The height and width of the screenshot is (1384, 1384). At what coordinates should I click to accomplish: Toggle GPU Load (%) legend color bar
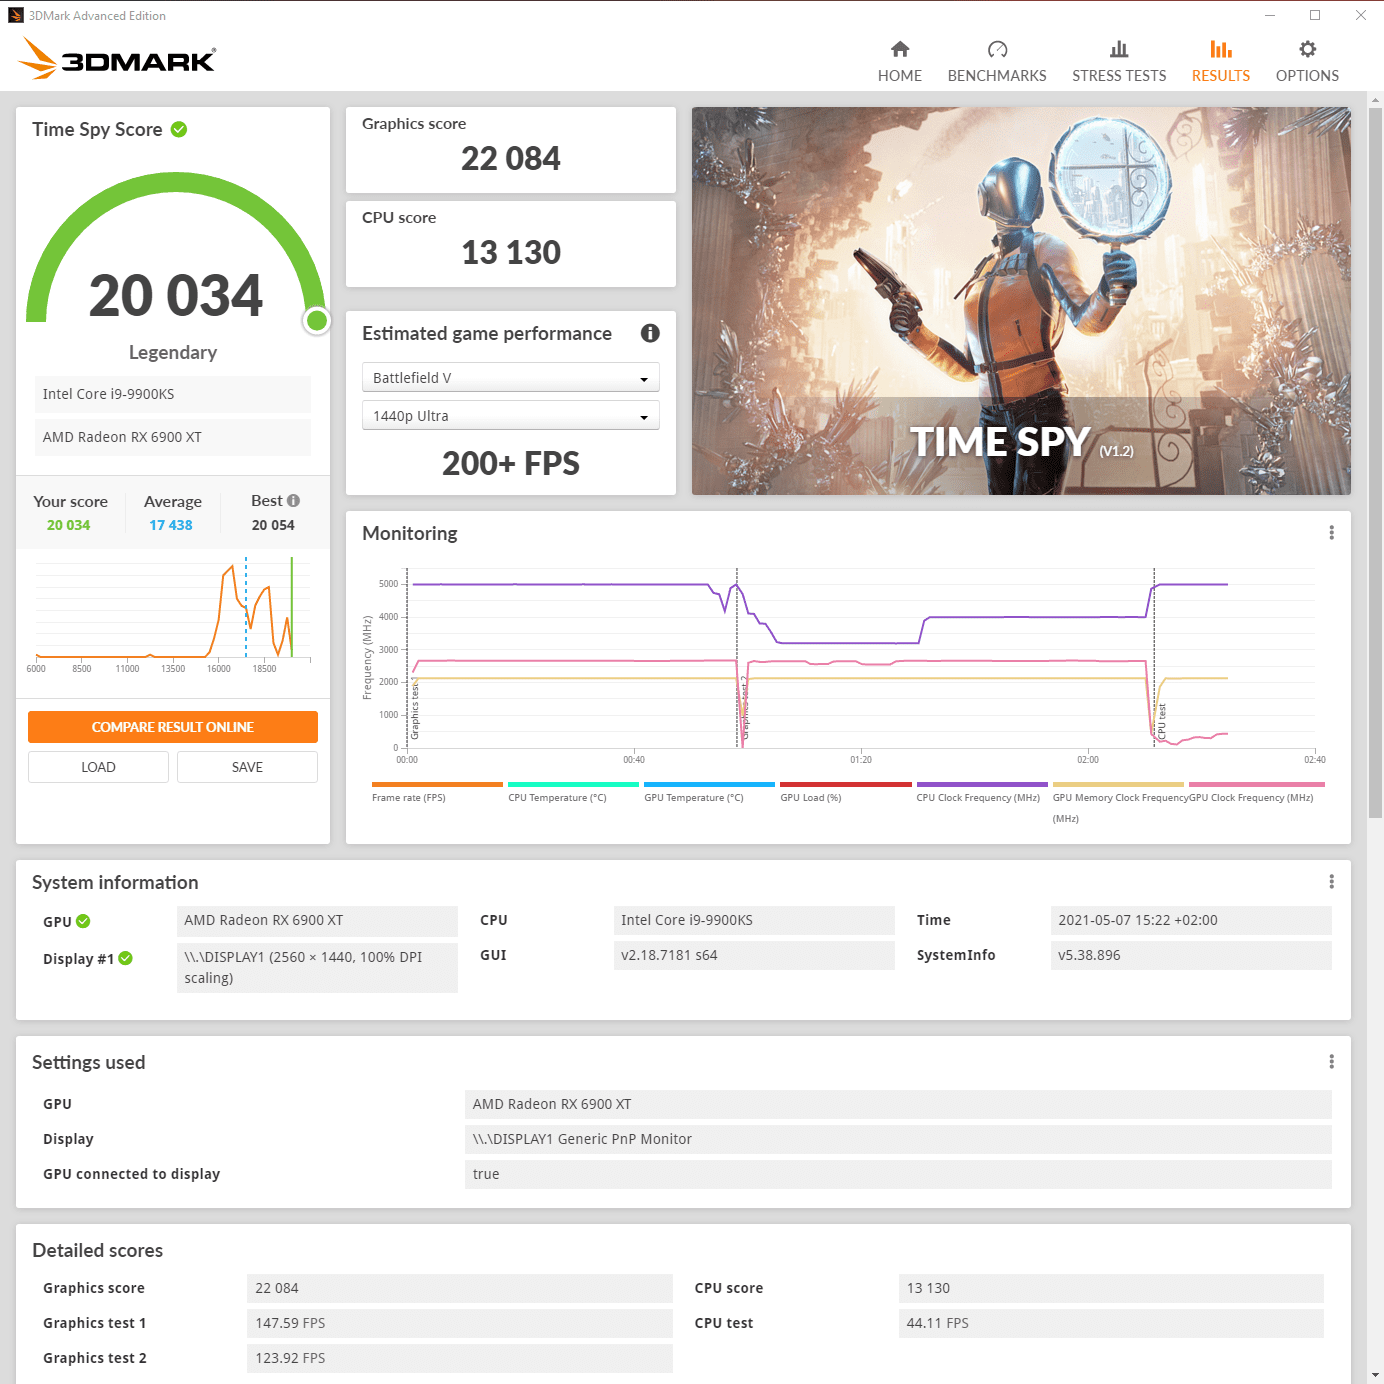click(x=846, y=785)
